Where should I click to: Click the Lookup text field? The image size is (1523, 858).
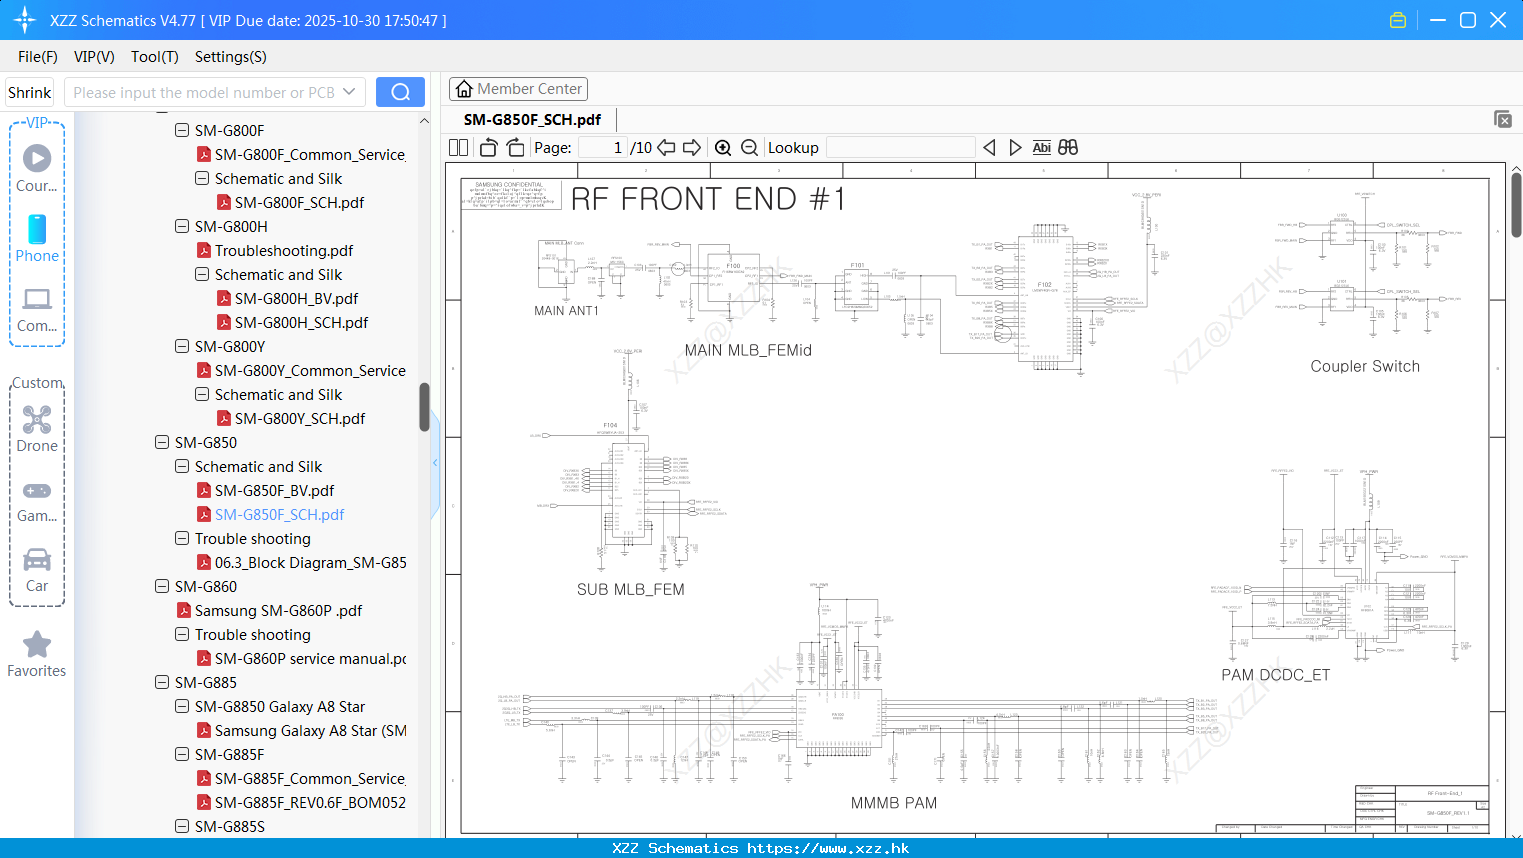coord(901,147)
